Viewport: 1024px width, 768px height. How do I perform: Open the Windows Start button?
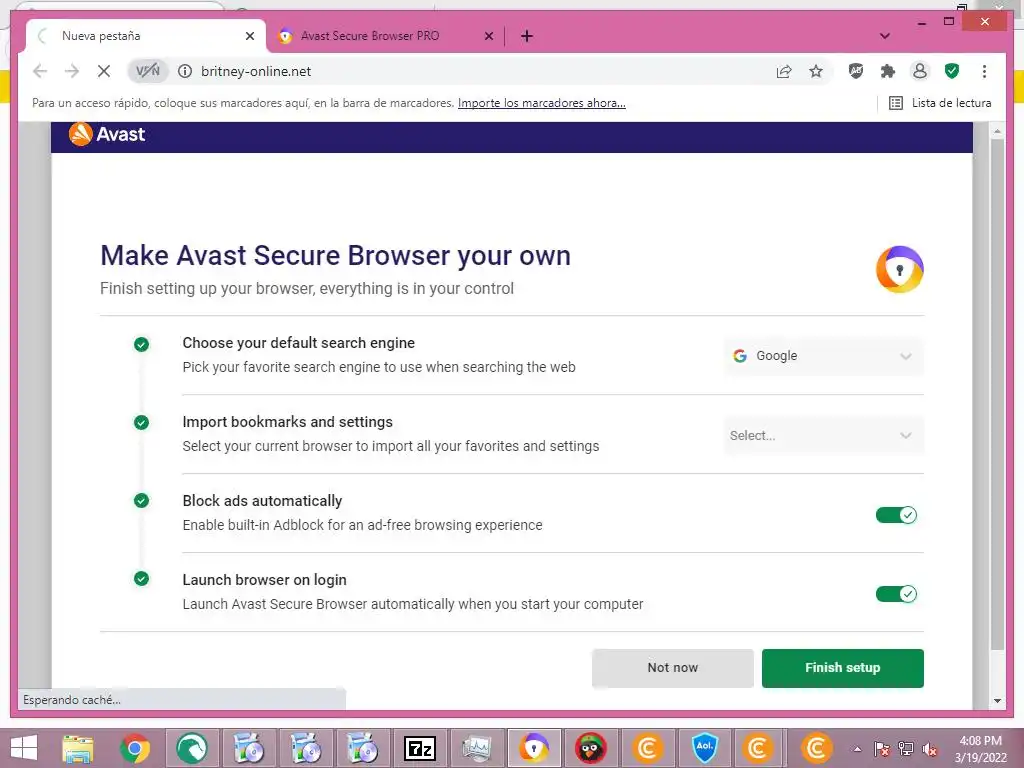(x=24, y=748)
